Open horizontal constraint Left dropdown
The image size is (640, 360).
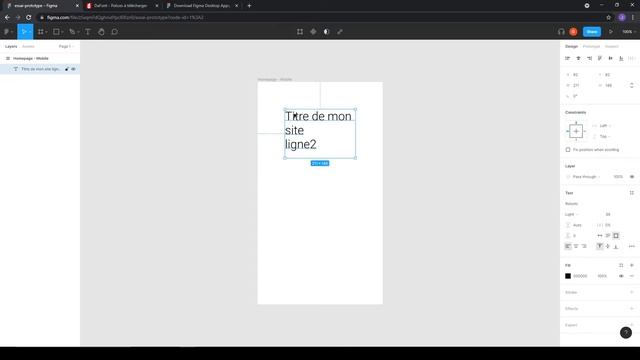tap(605, 126)
